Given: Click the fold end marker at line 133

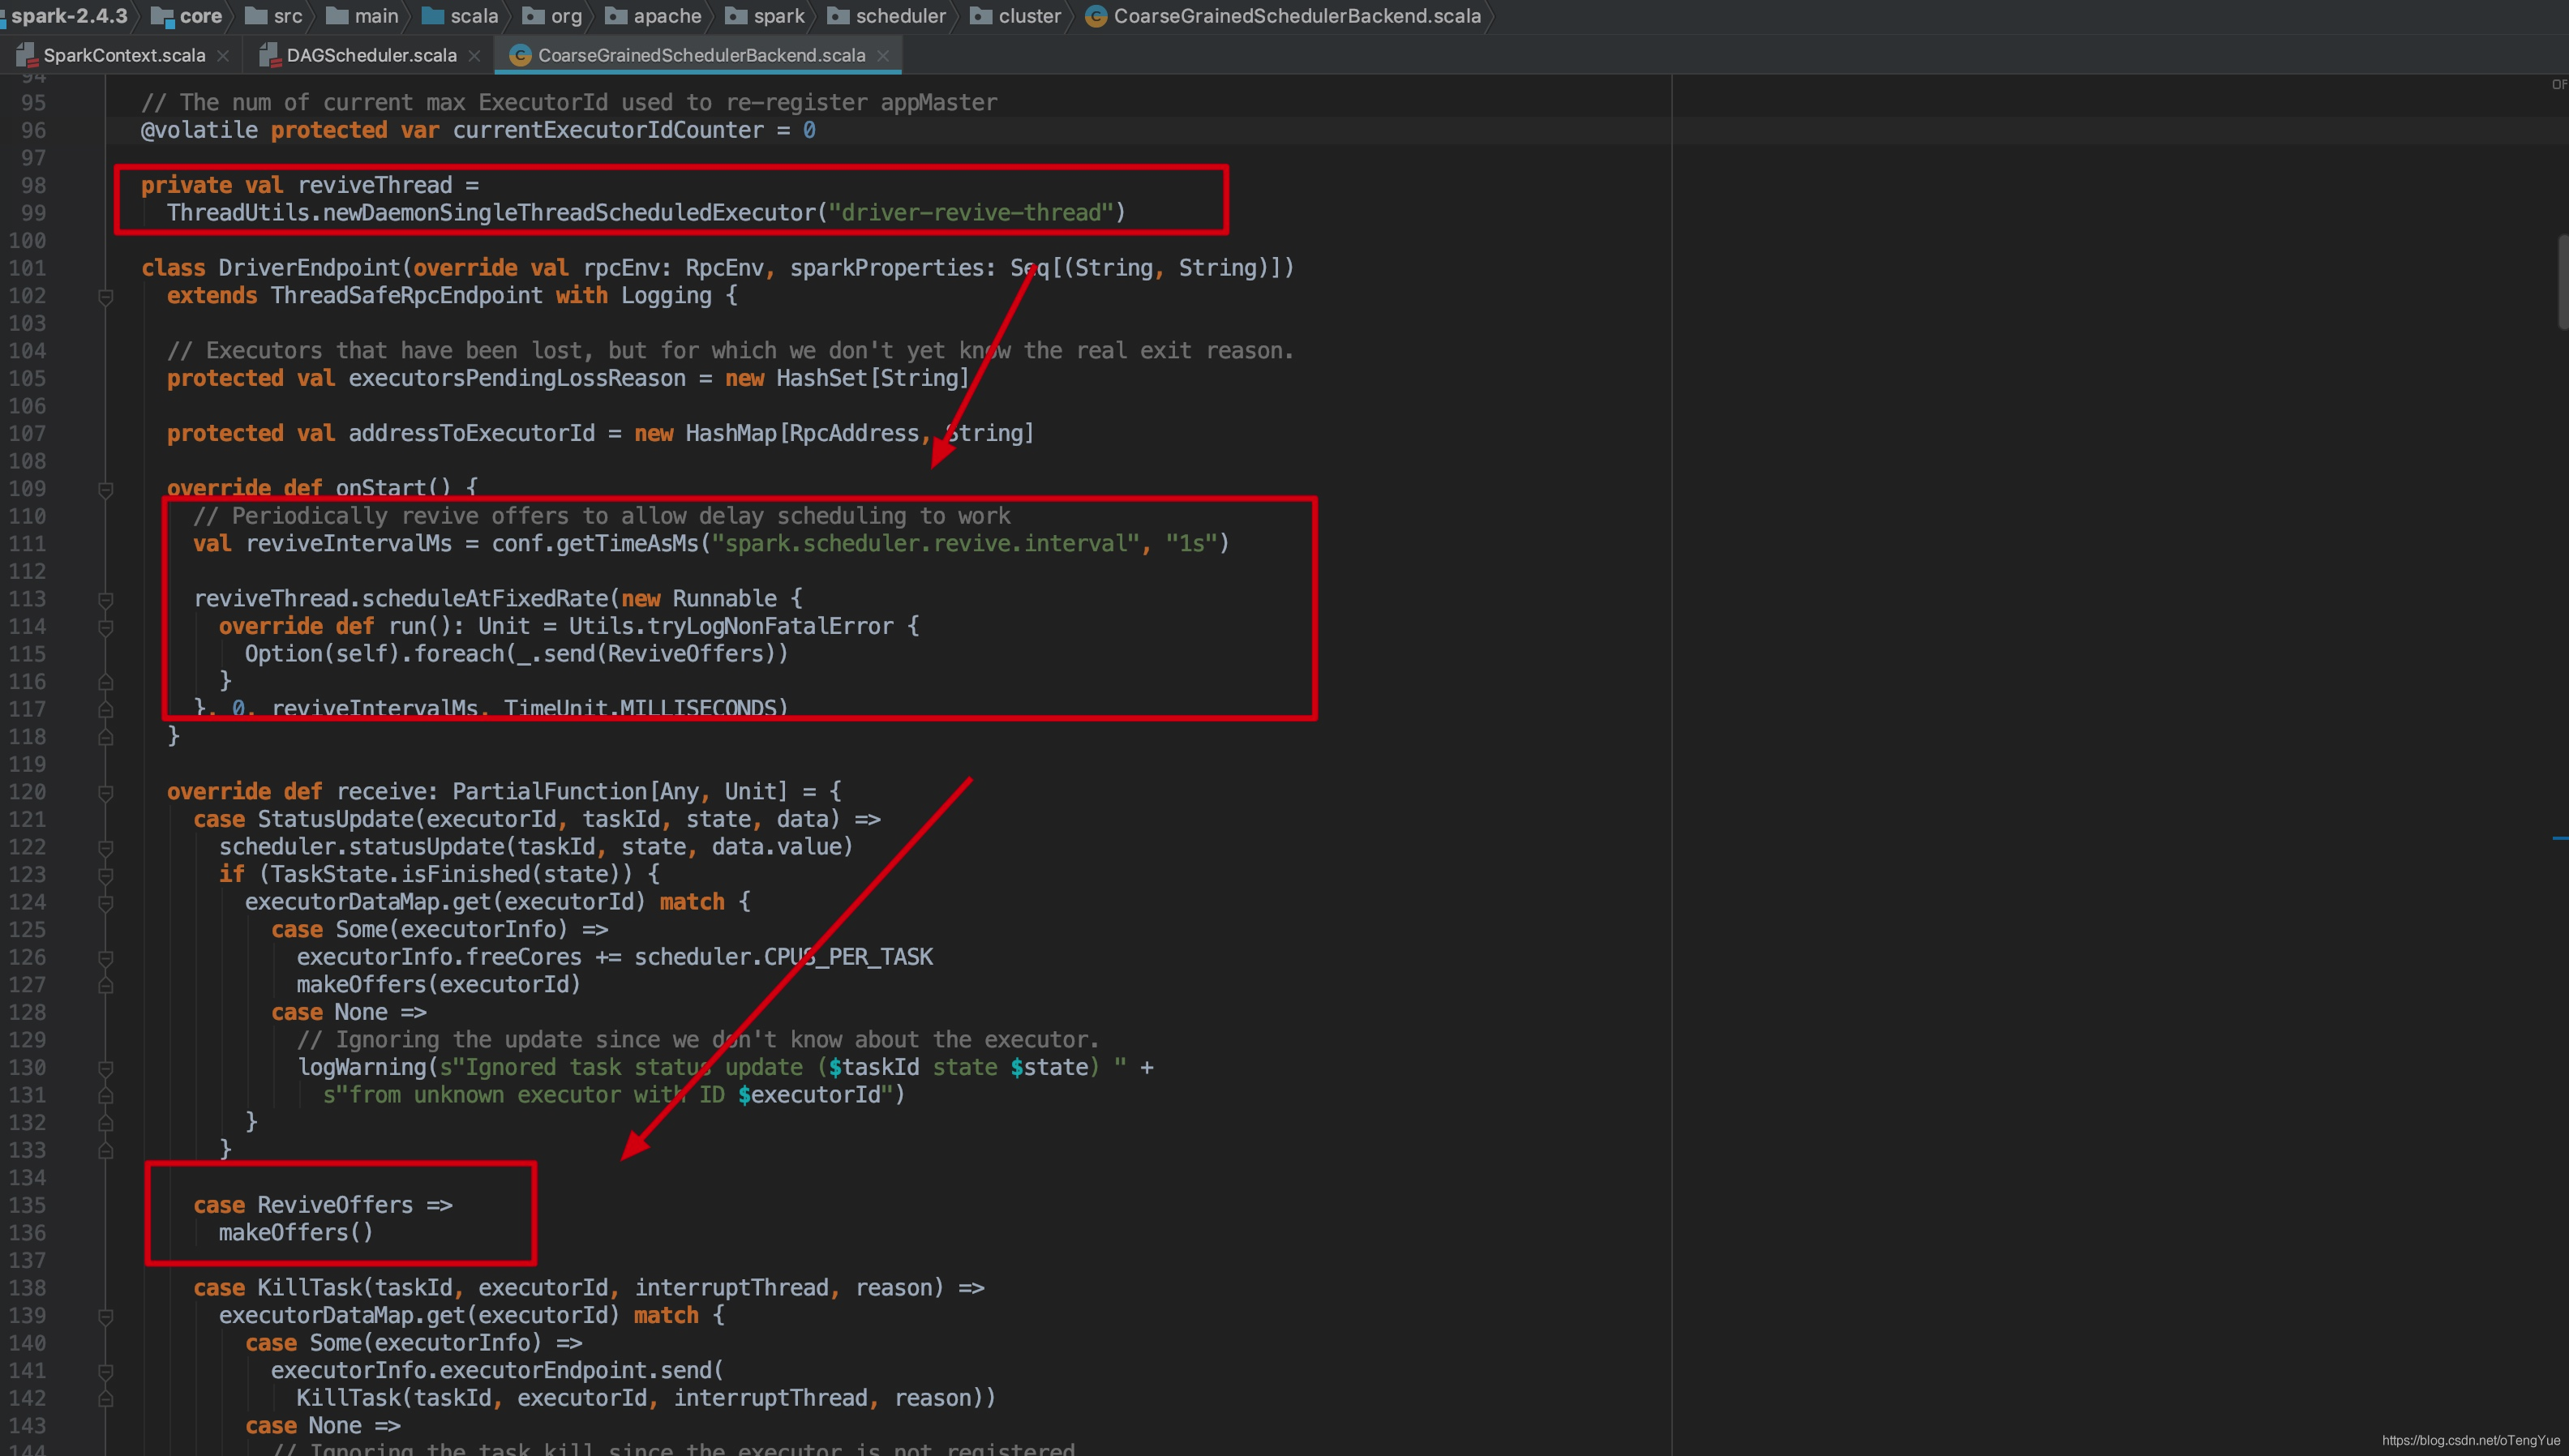Looking at the screenshot, I should [x=105, y=1151].
